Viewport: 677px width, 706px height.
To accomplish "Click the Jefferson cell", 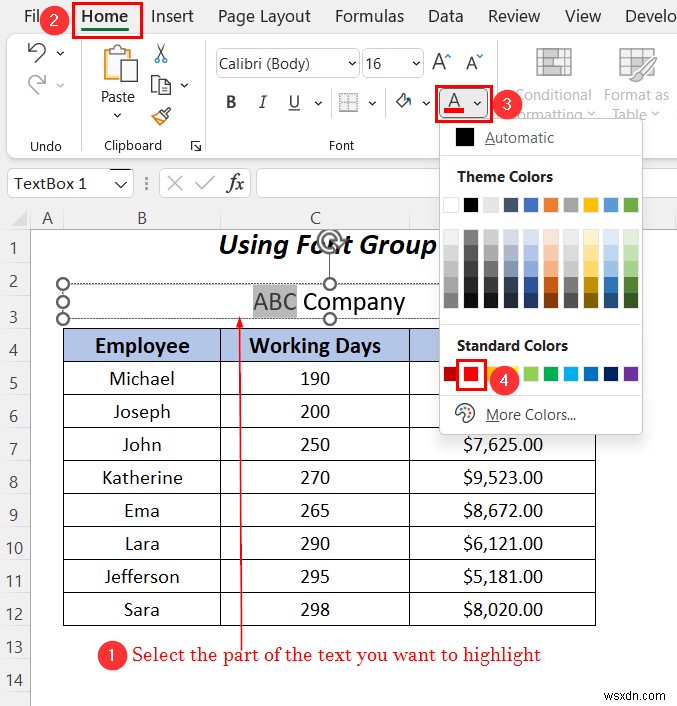I will point(142,576).
